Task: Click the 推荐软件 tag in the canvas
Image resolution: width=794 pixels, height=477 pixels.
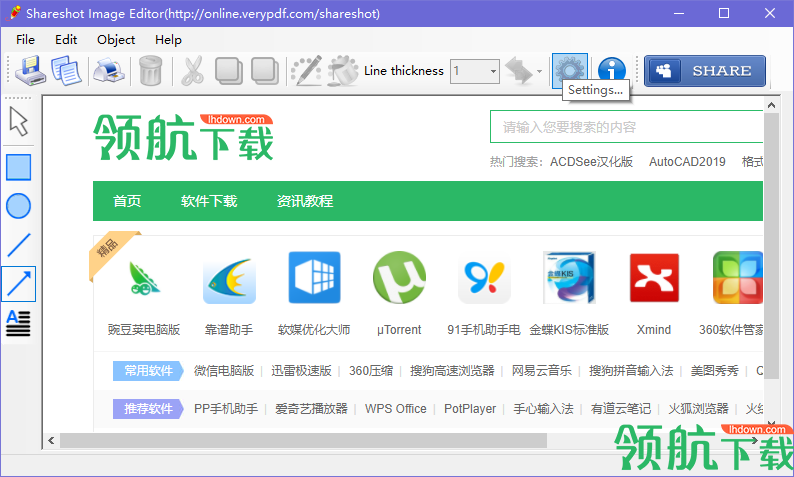Action: tap(148, 409)
